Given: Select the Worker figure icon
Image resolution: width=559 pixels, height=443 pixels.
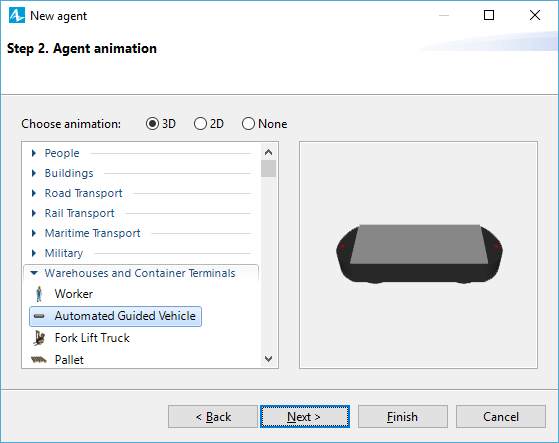Looking at the screenshot, I should tap(39, 294).
